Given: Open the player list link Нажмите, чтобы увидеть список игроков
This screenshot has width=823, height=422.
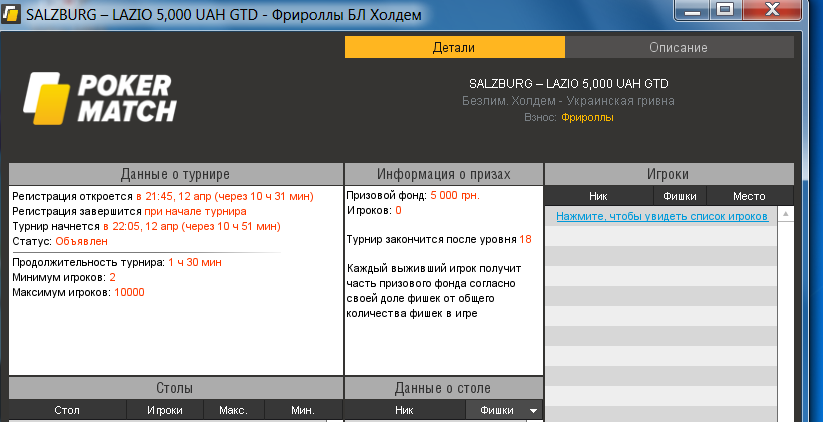Looking at the screenshot, I should (662, 216).
